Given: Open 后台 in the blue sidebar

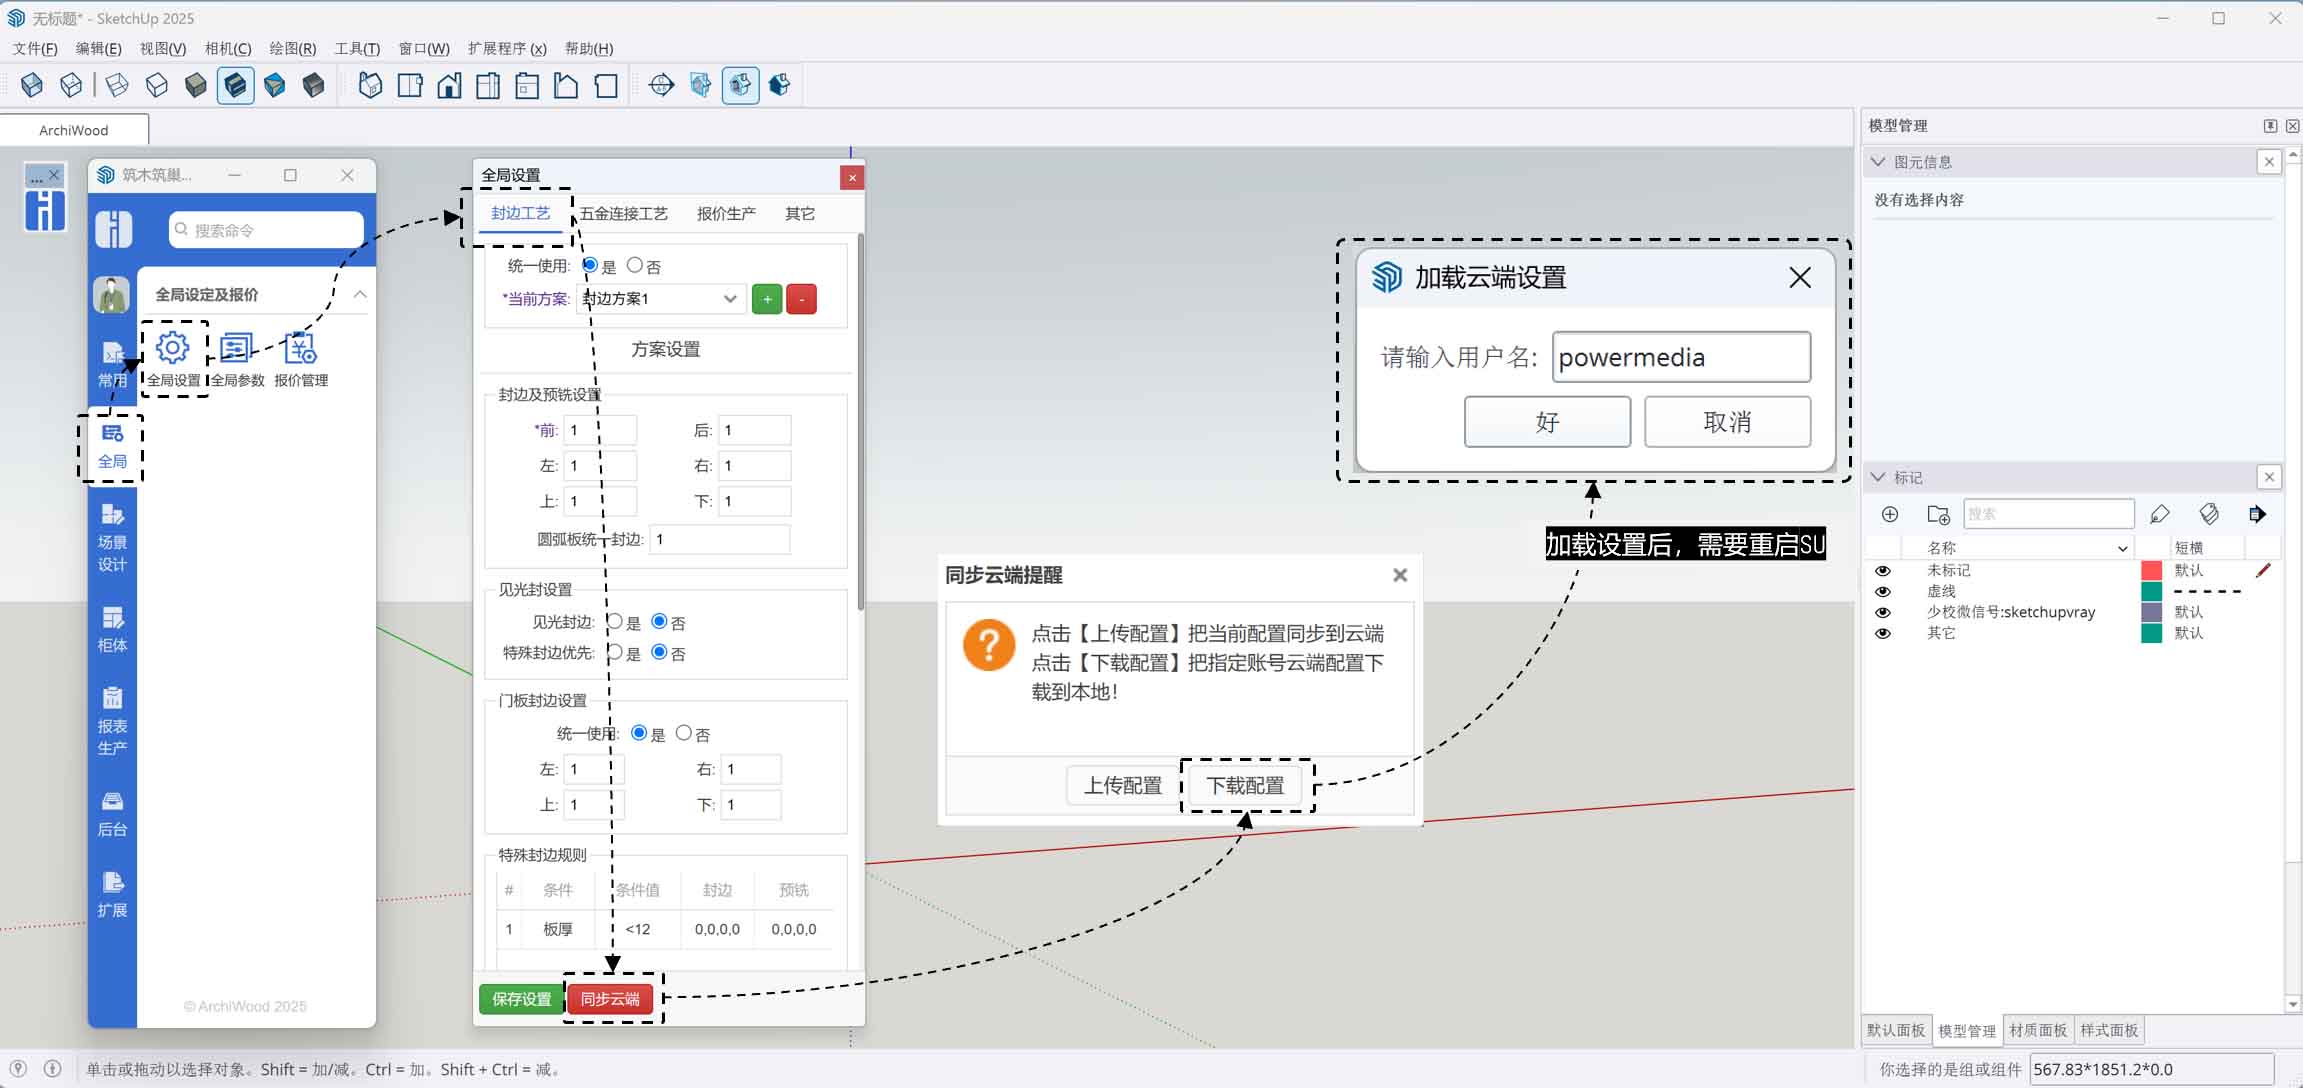Looking at the screenshot, I should point(112,813).
